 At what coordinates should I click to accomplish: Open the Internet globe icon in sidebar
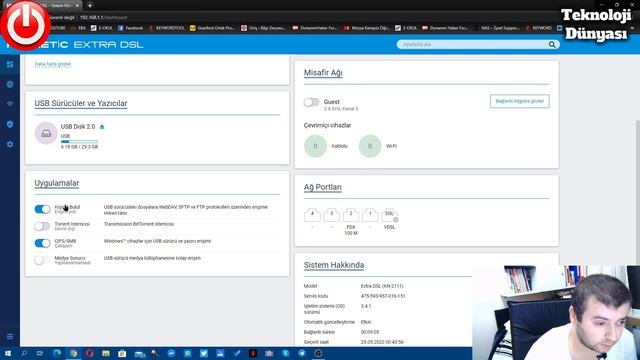tap(10, 84)
